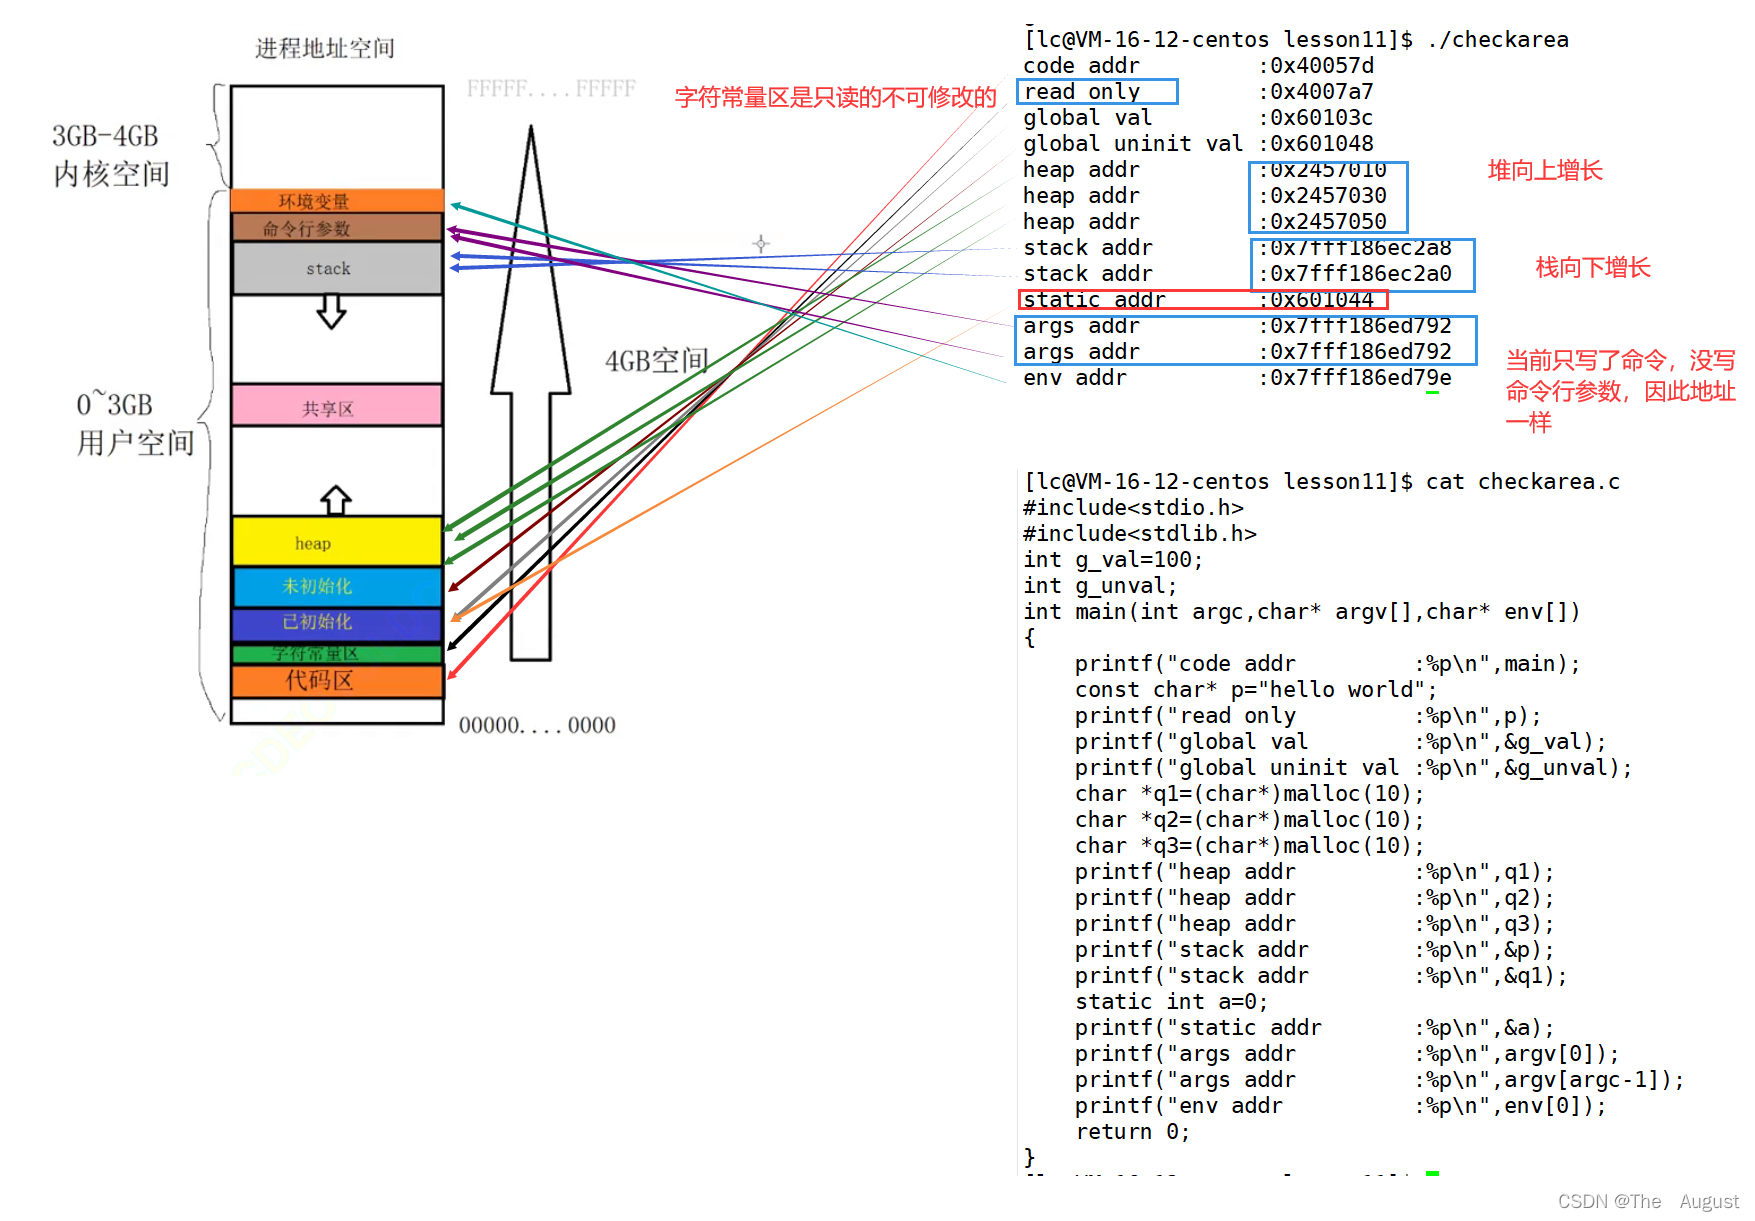The image size is (1755, 1221).
Task: Click the printf heap addr line with q2
Action: tap(1315, 897)
